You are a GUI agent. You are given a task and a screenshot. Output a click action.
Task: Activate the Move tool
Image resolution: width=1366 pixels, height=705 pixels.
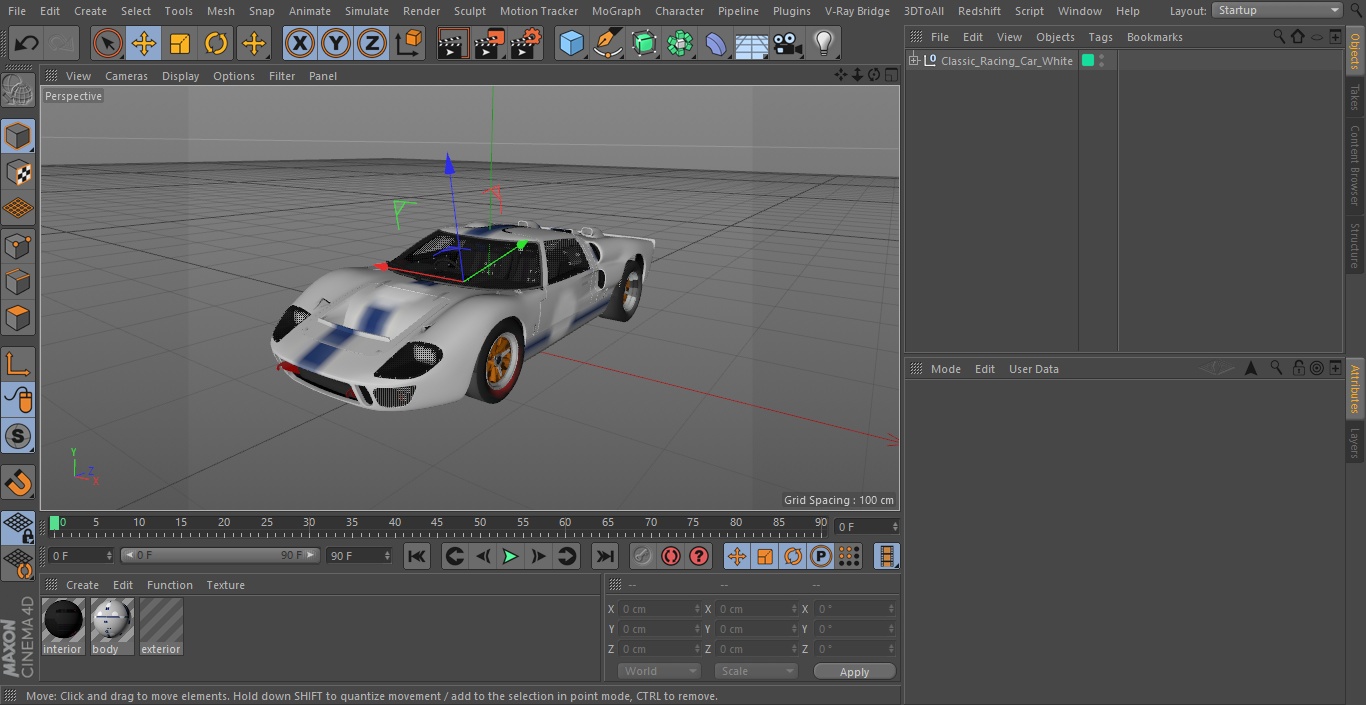143,43
